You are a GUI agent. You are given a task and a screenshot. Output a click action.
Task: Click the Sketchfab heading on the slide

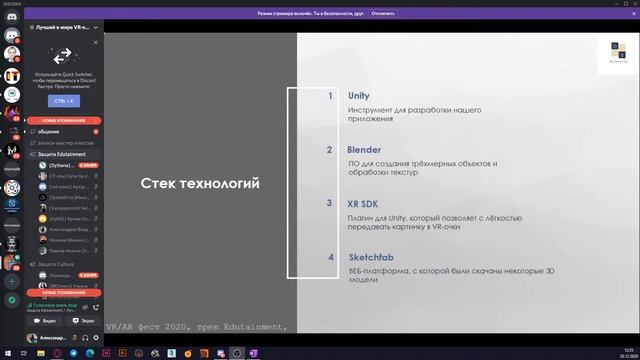coord(371,257)
